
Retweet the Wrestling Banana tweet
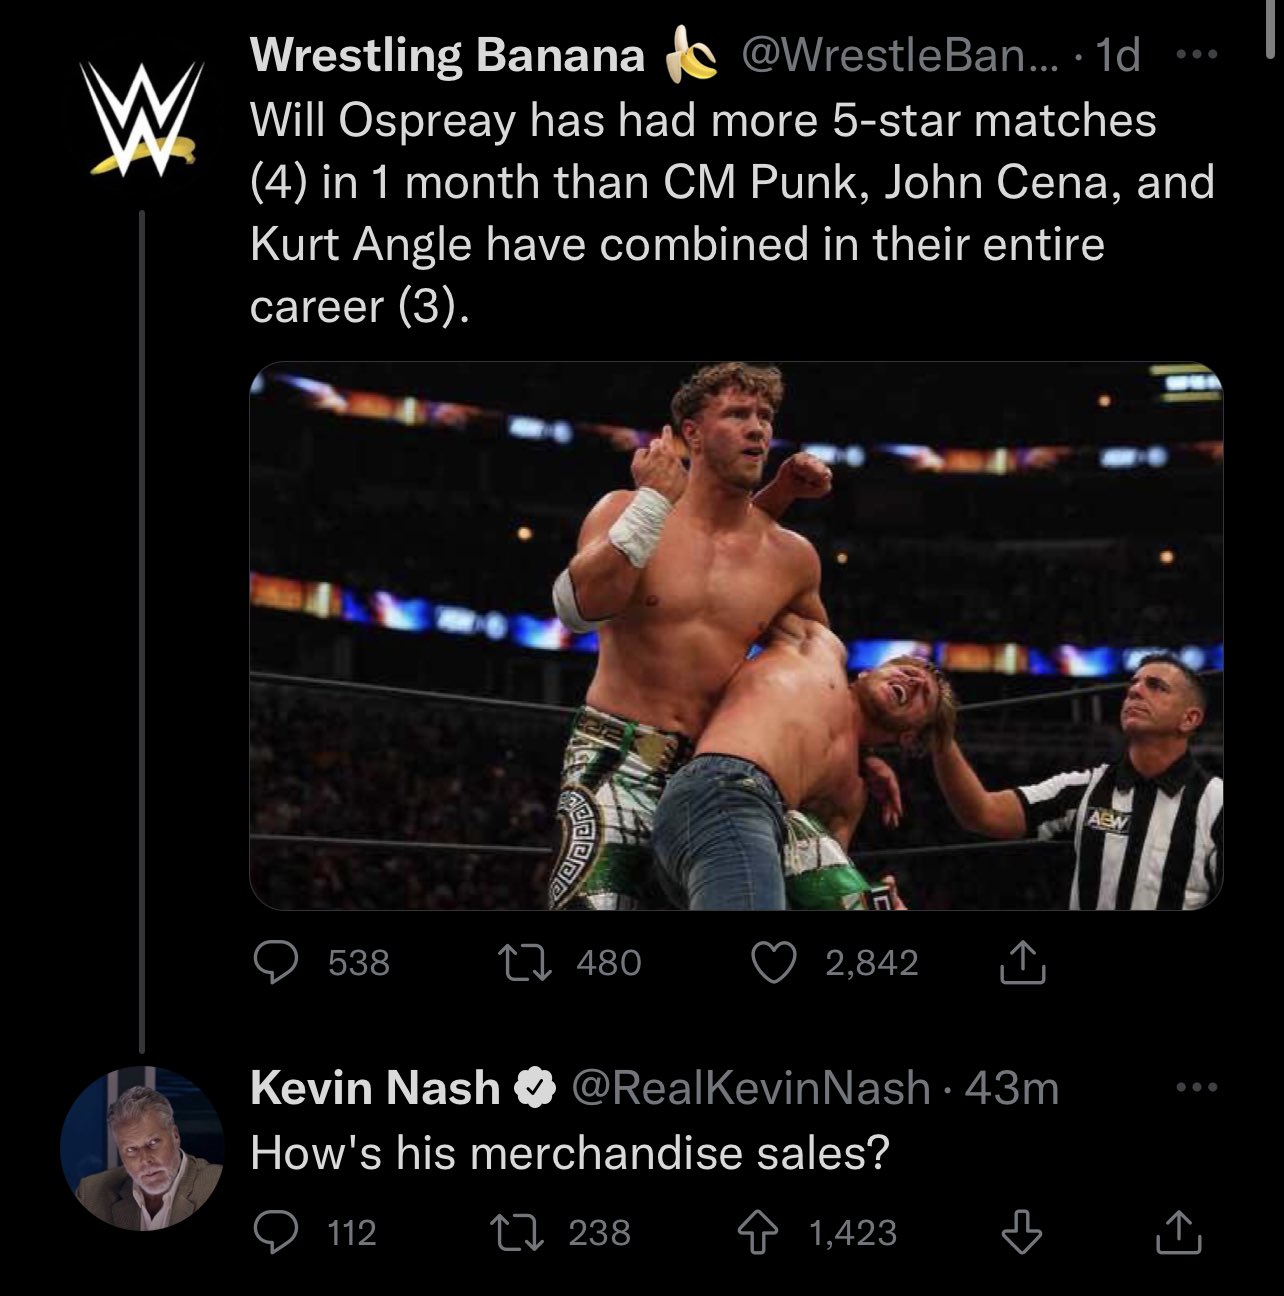[521, 962]
